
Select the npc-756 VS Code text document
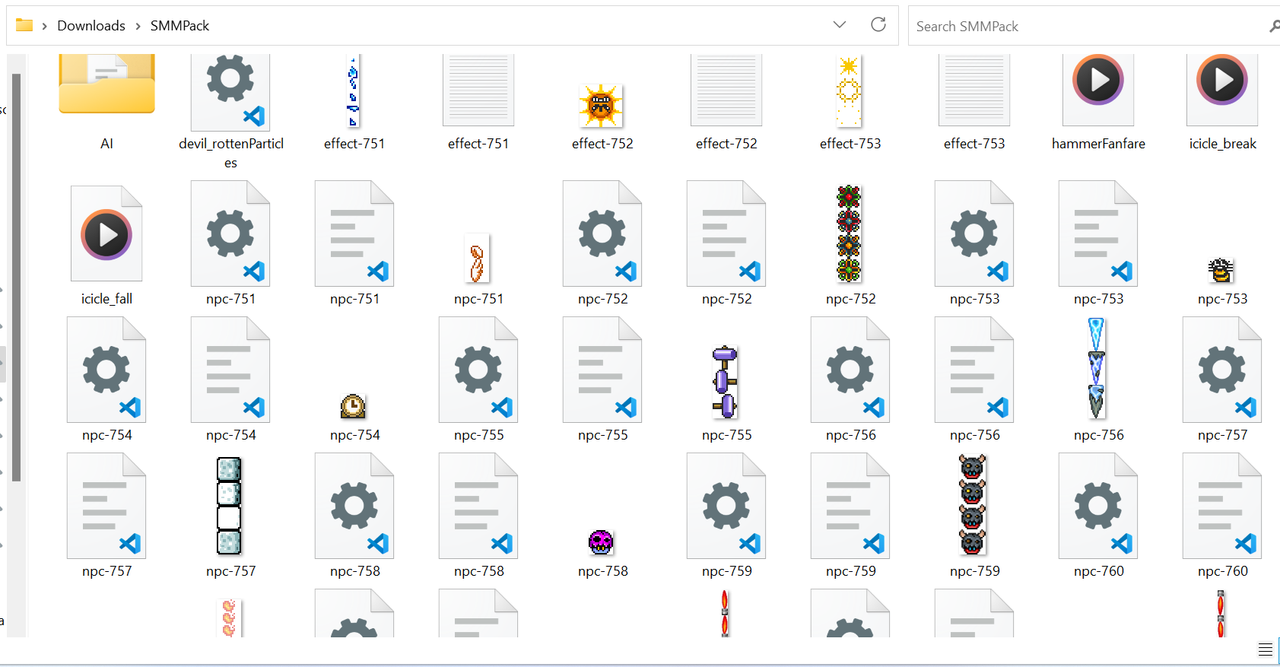click(x=975, y=370)
